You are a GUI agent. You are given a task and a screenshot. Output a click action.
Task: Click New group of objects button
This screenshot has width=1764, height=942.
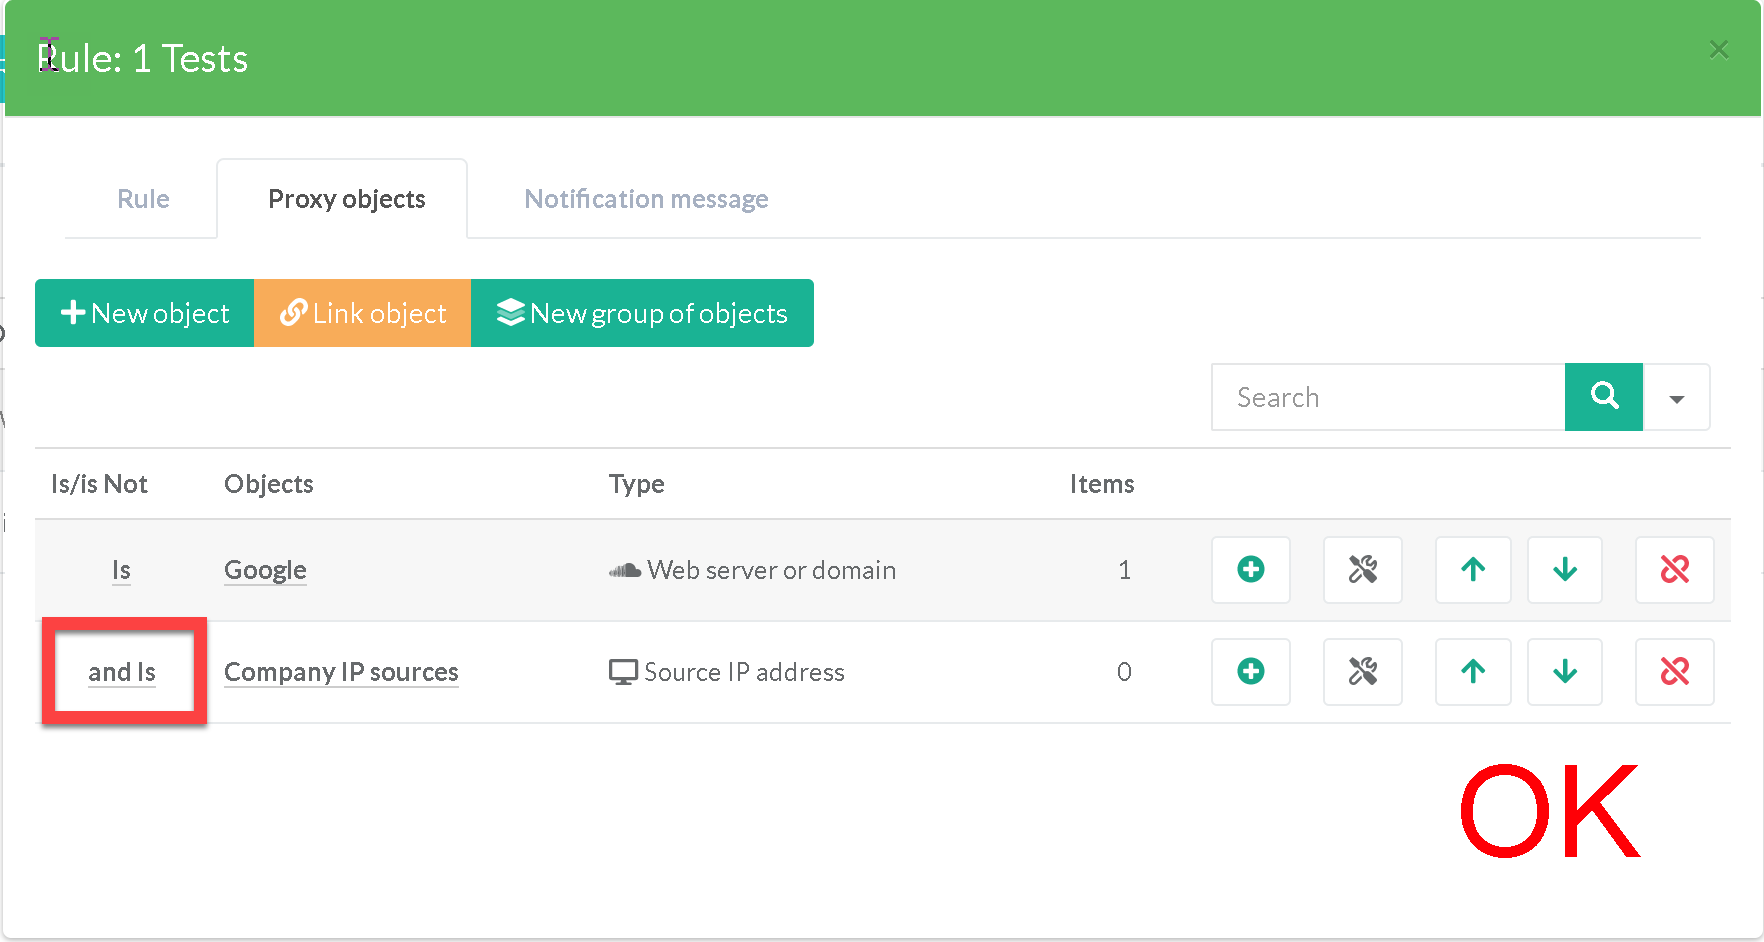point(642,313)
